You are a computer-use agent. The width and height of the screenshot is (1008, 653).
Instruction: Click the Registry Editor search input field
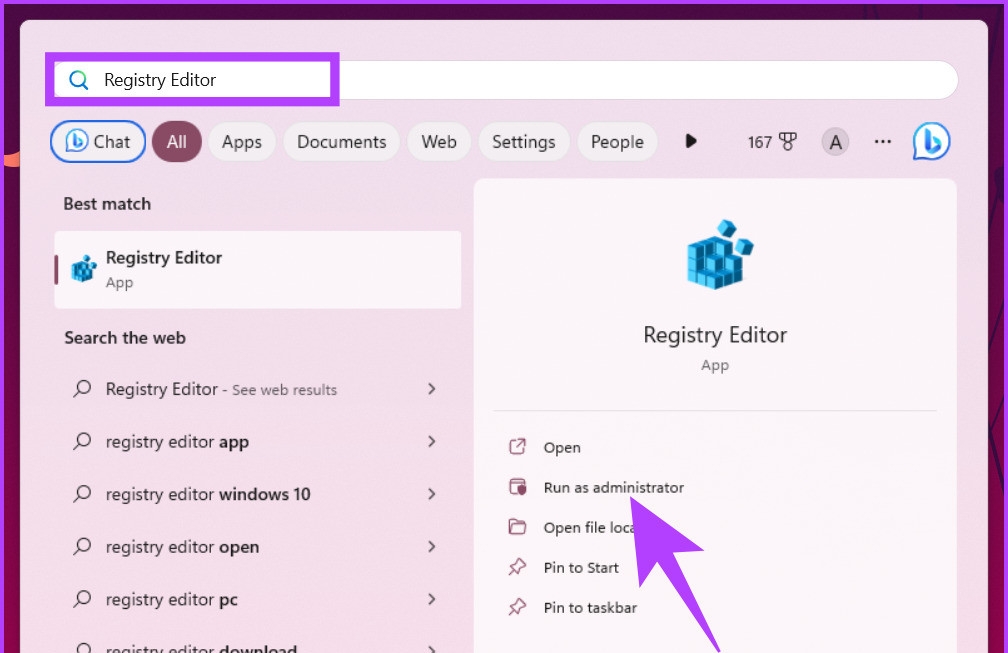[x=506, y=80]
